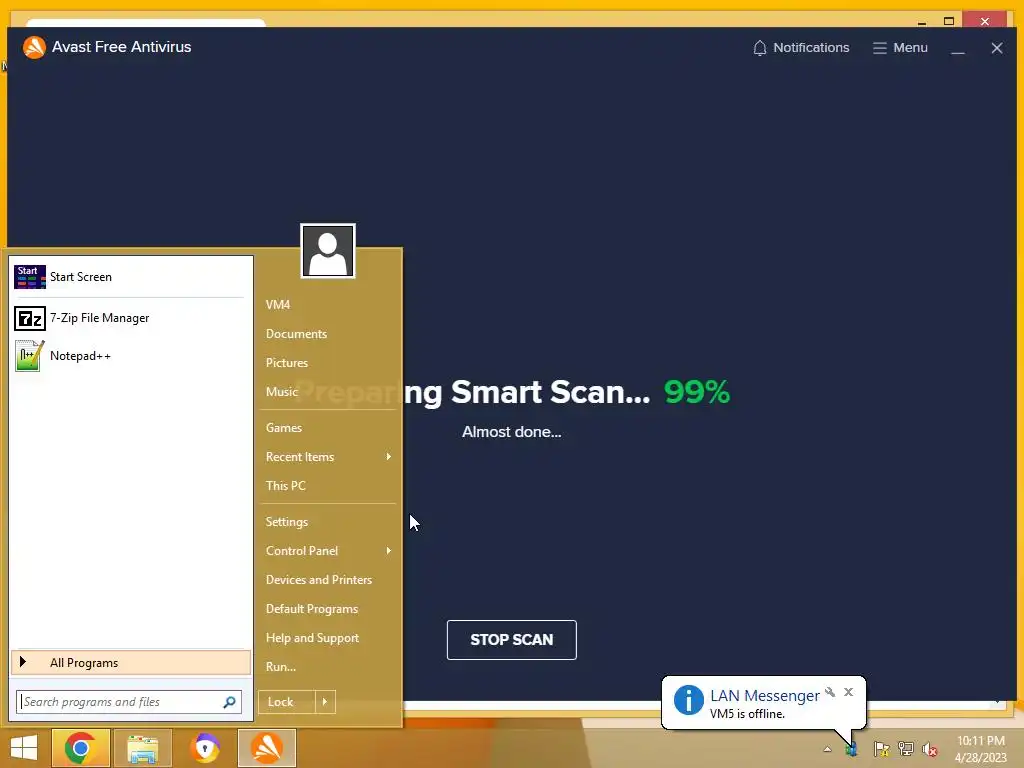1024x768 pixels.
Task: Click the info icon in LAN Messenger balloon
Action: 688,700
